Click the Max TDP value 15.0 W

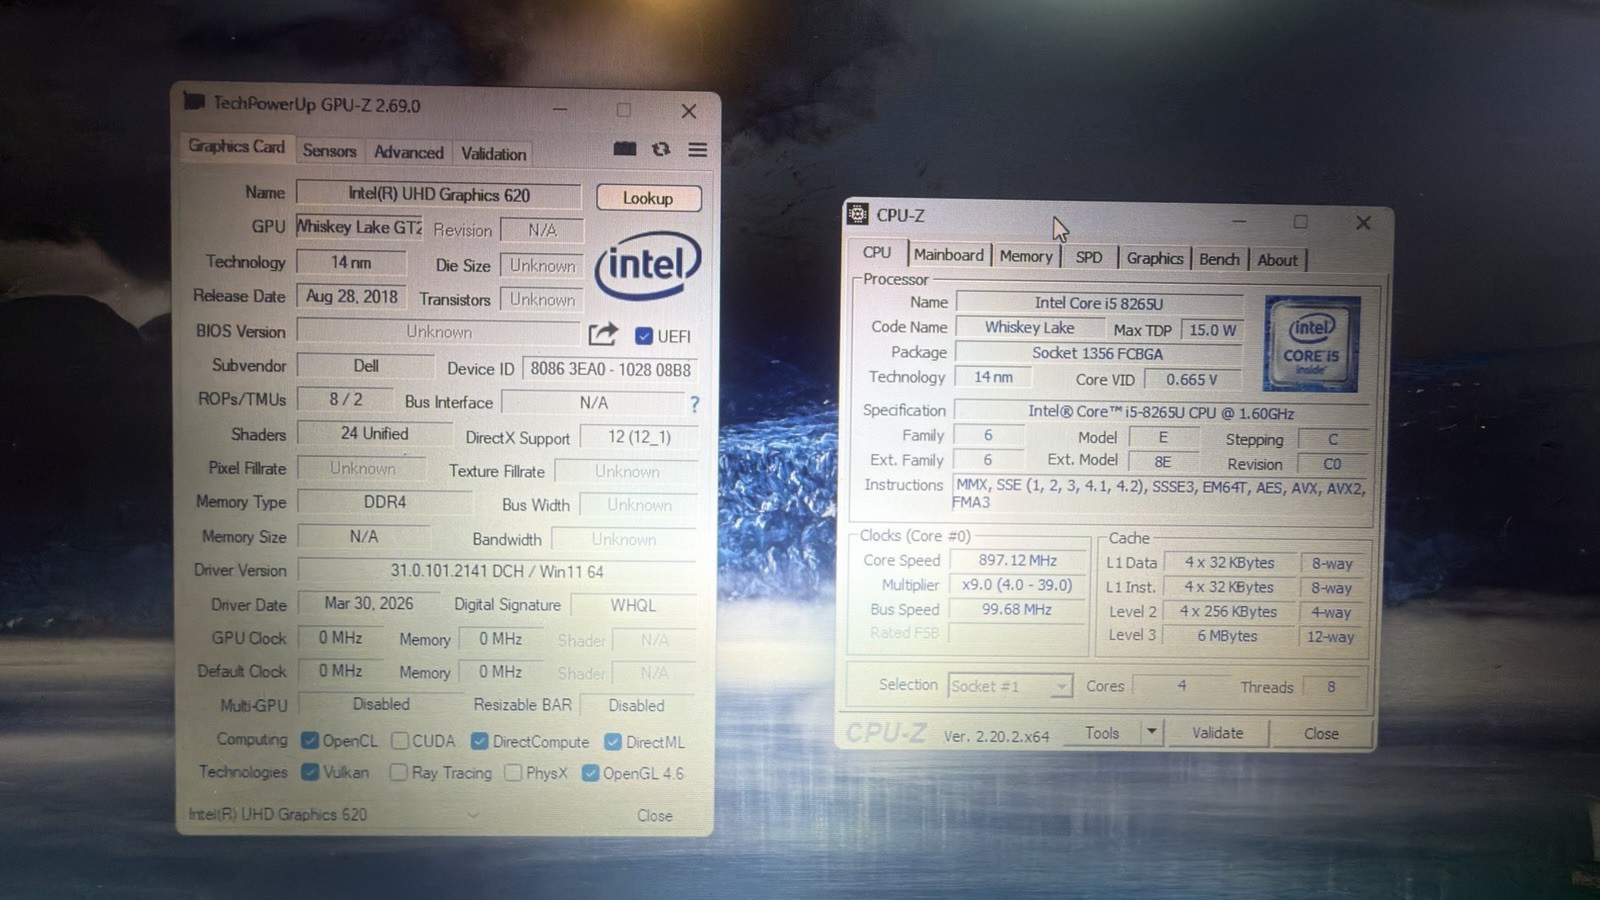pos(1212,330)
